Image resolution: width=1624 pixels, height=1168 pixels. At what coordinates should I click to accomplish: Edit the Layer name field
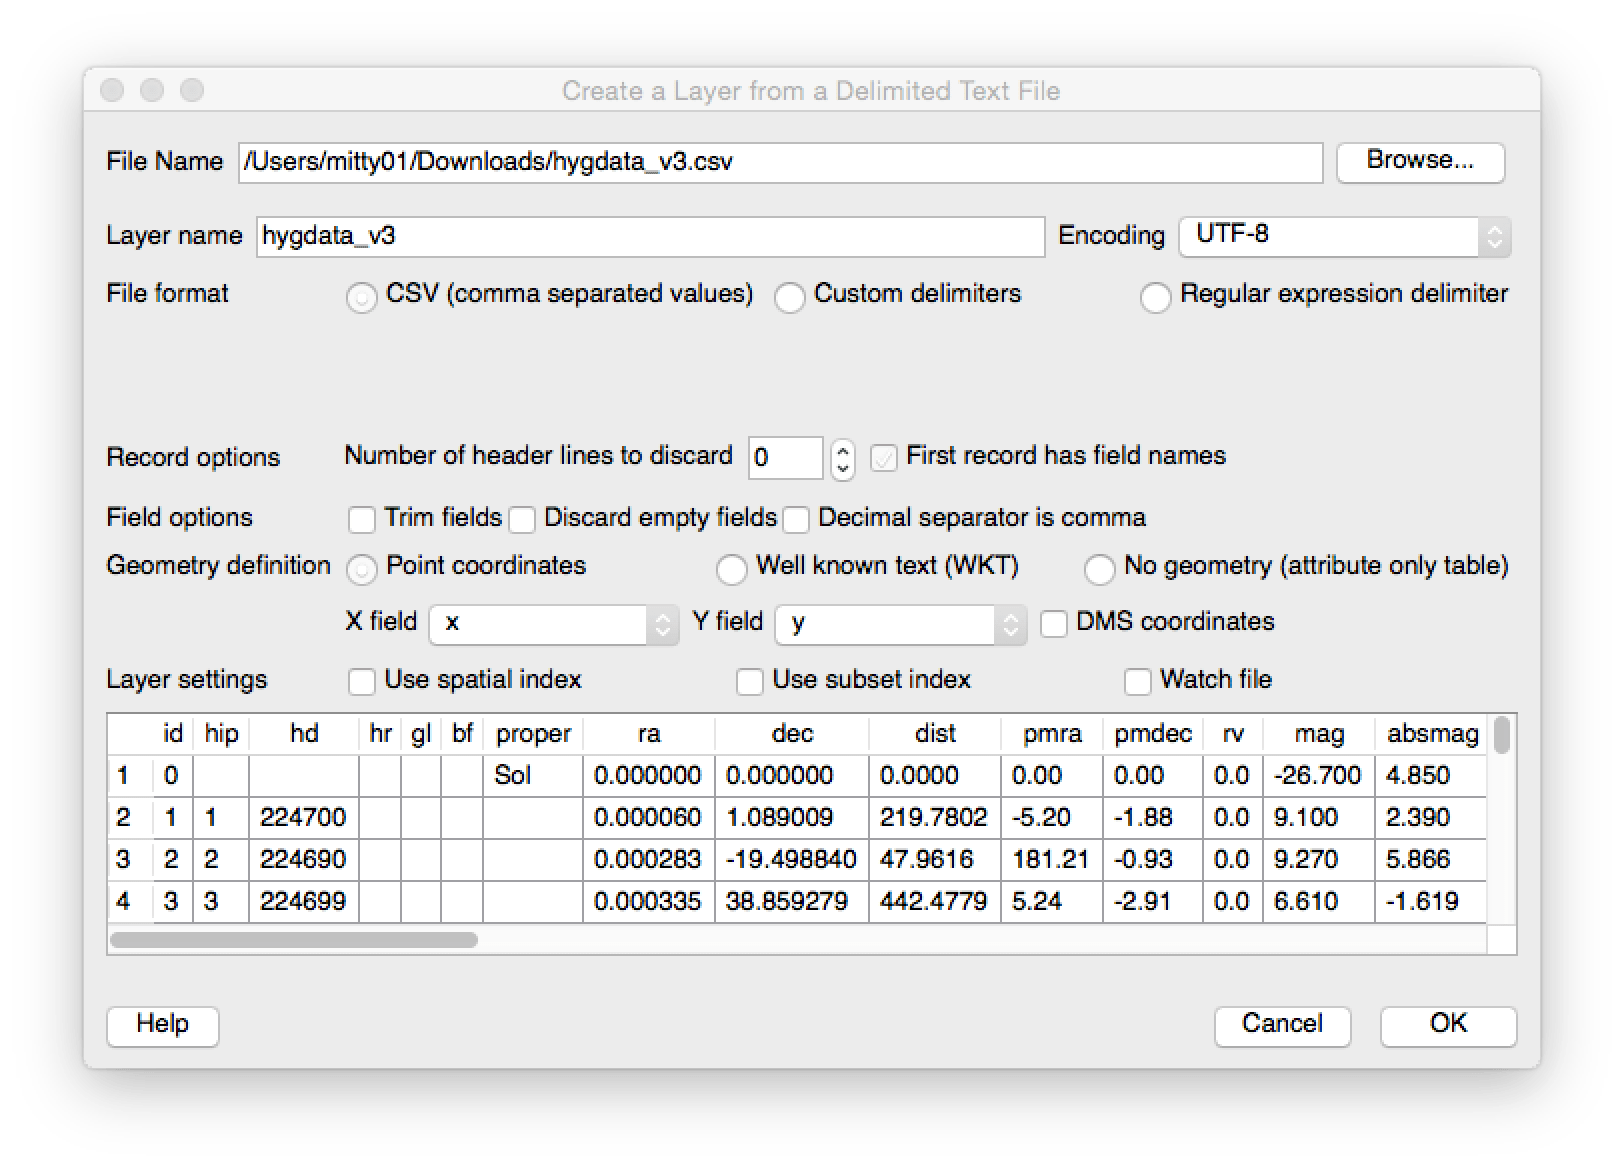tap(650, 236)
